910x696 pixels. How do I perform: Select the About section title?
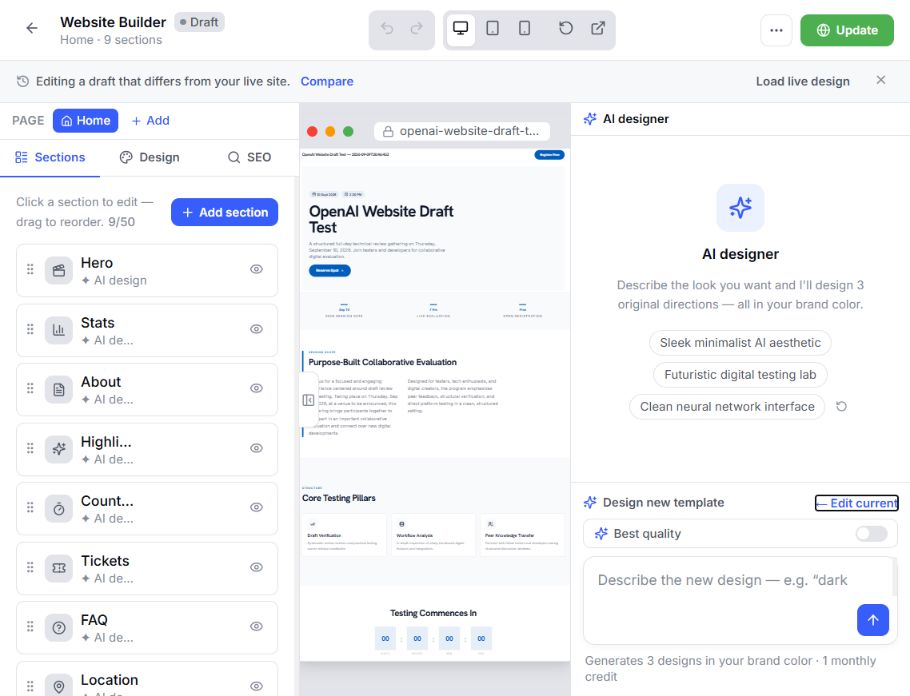(100, 382)
